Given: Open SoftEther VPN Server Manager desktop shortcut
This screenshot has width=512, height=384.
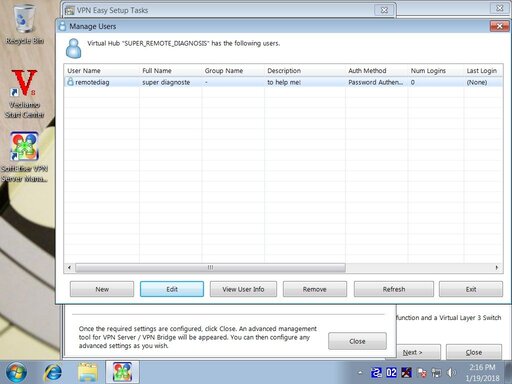Looking at the screenshot, I should point(24,157).
